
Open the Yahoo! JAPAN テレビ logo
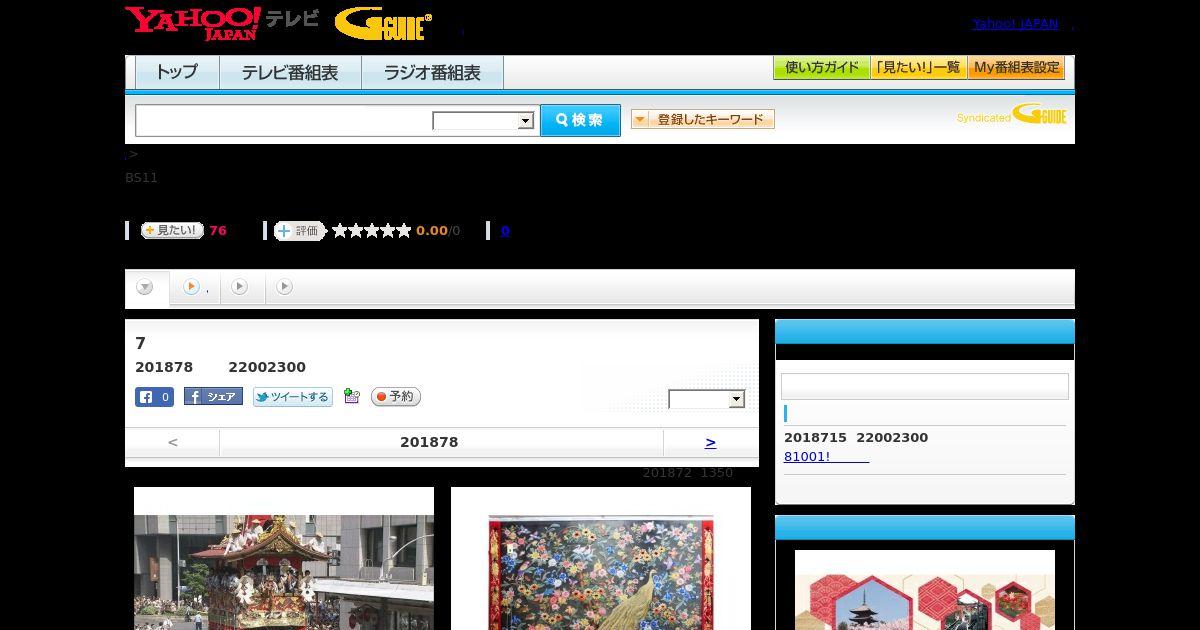point(222,23)
